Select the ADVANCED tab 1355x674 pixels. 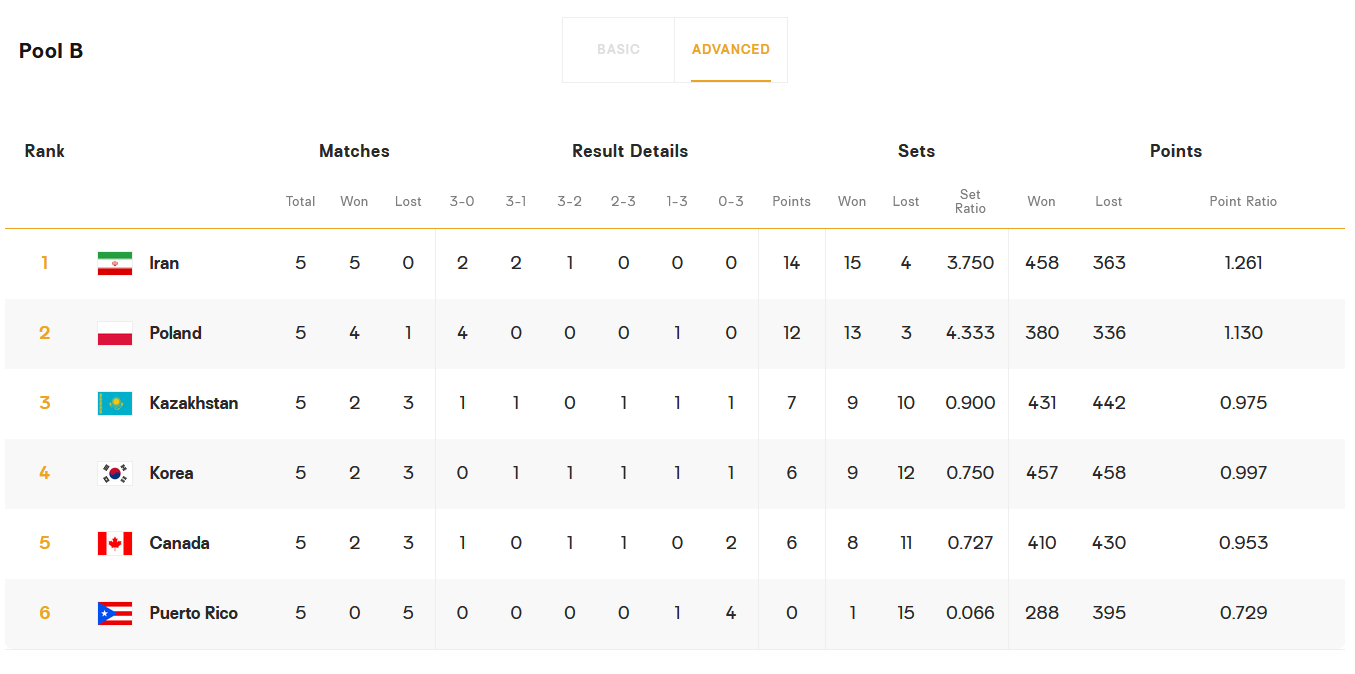click(730, 49)
